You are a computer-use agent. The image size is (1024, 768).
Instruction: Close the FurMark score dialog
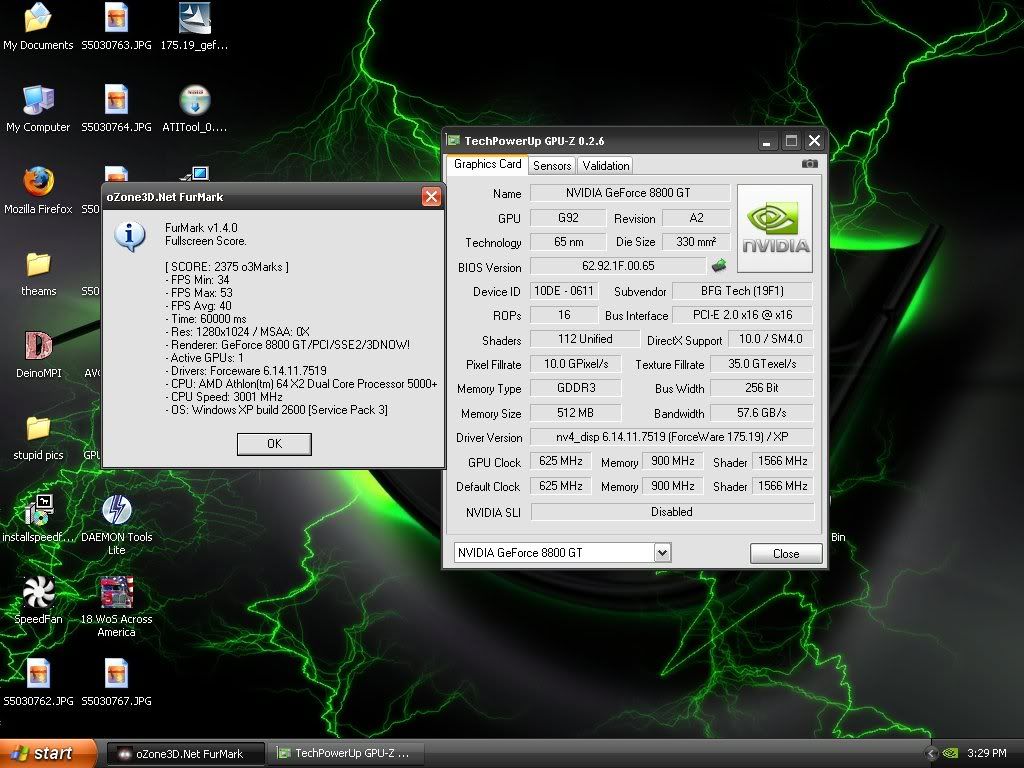431,197
